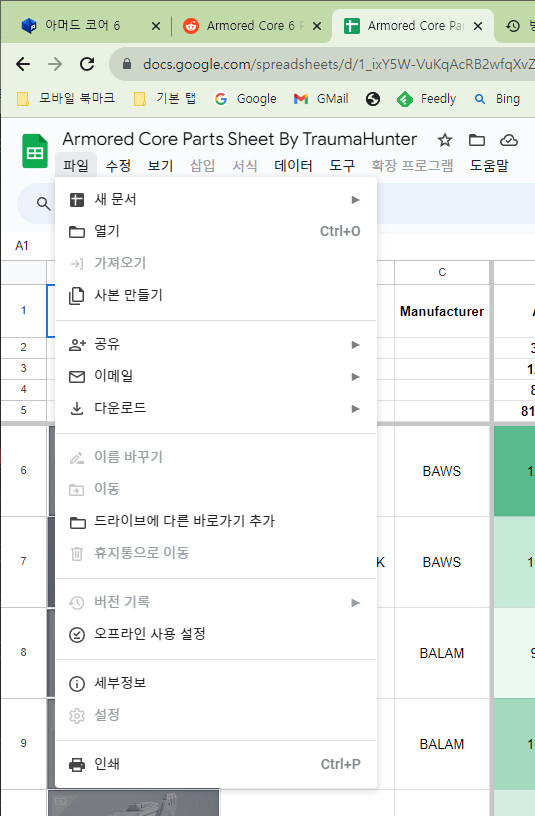
Task: Click the toolbar search magnifier icon
Action: pyautogui.click(x=44, y=204)
